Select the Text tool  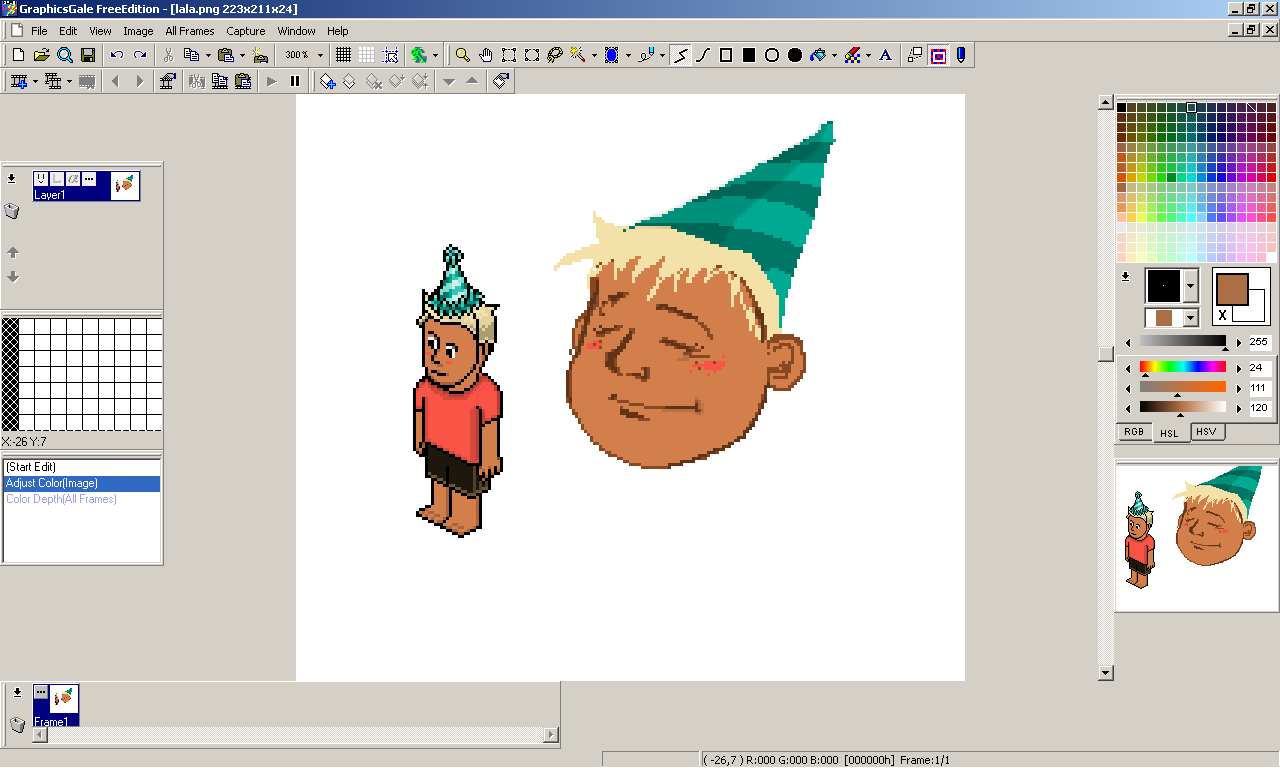(x=885, y=55)
